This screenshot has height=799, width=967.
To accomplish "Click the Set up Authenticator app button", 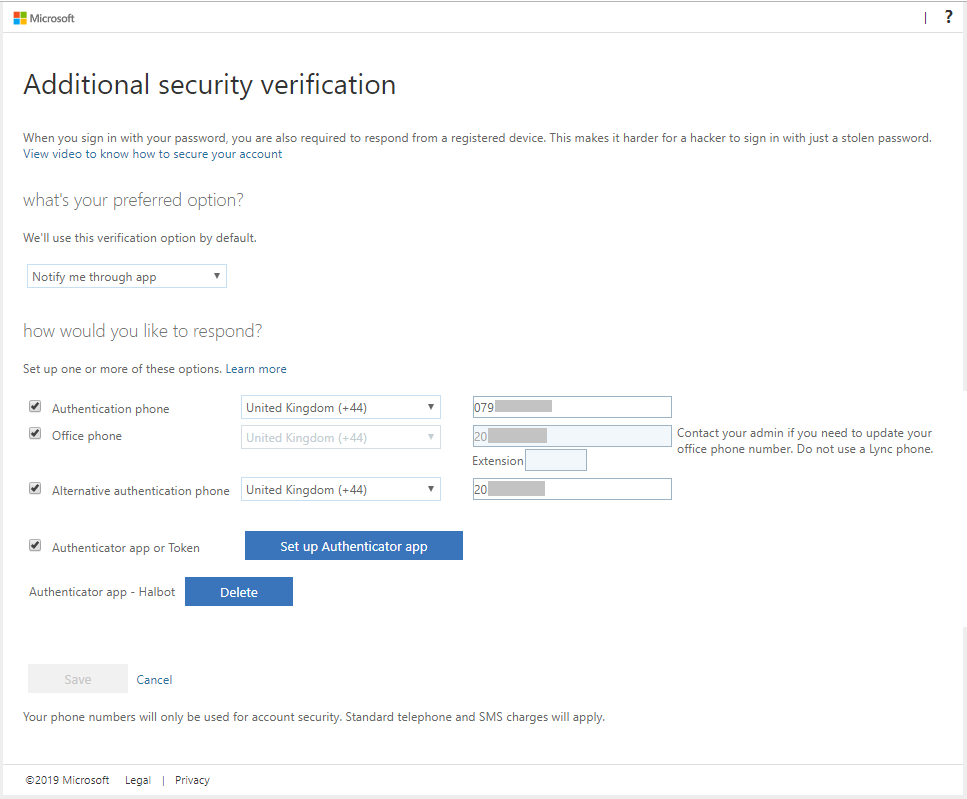I will [x=353, y=545].
